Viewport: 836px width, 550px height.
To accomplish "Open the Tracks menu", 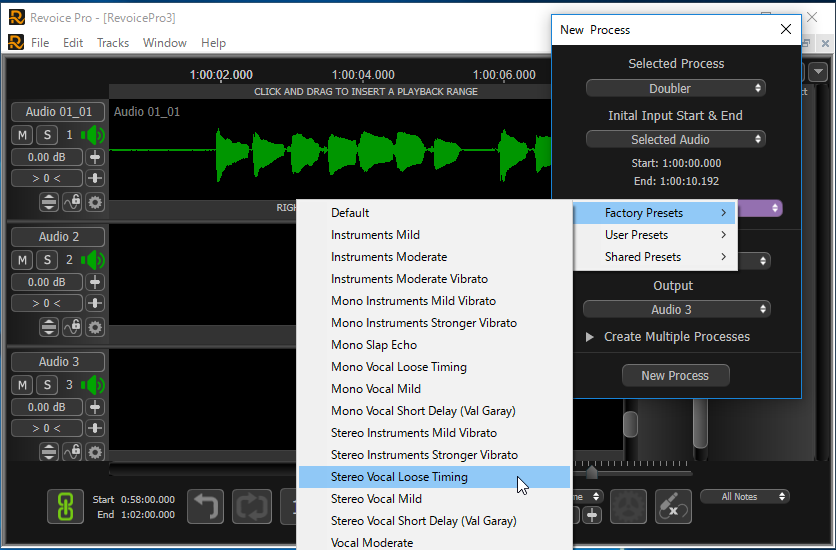I will [x=112, y=43].
